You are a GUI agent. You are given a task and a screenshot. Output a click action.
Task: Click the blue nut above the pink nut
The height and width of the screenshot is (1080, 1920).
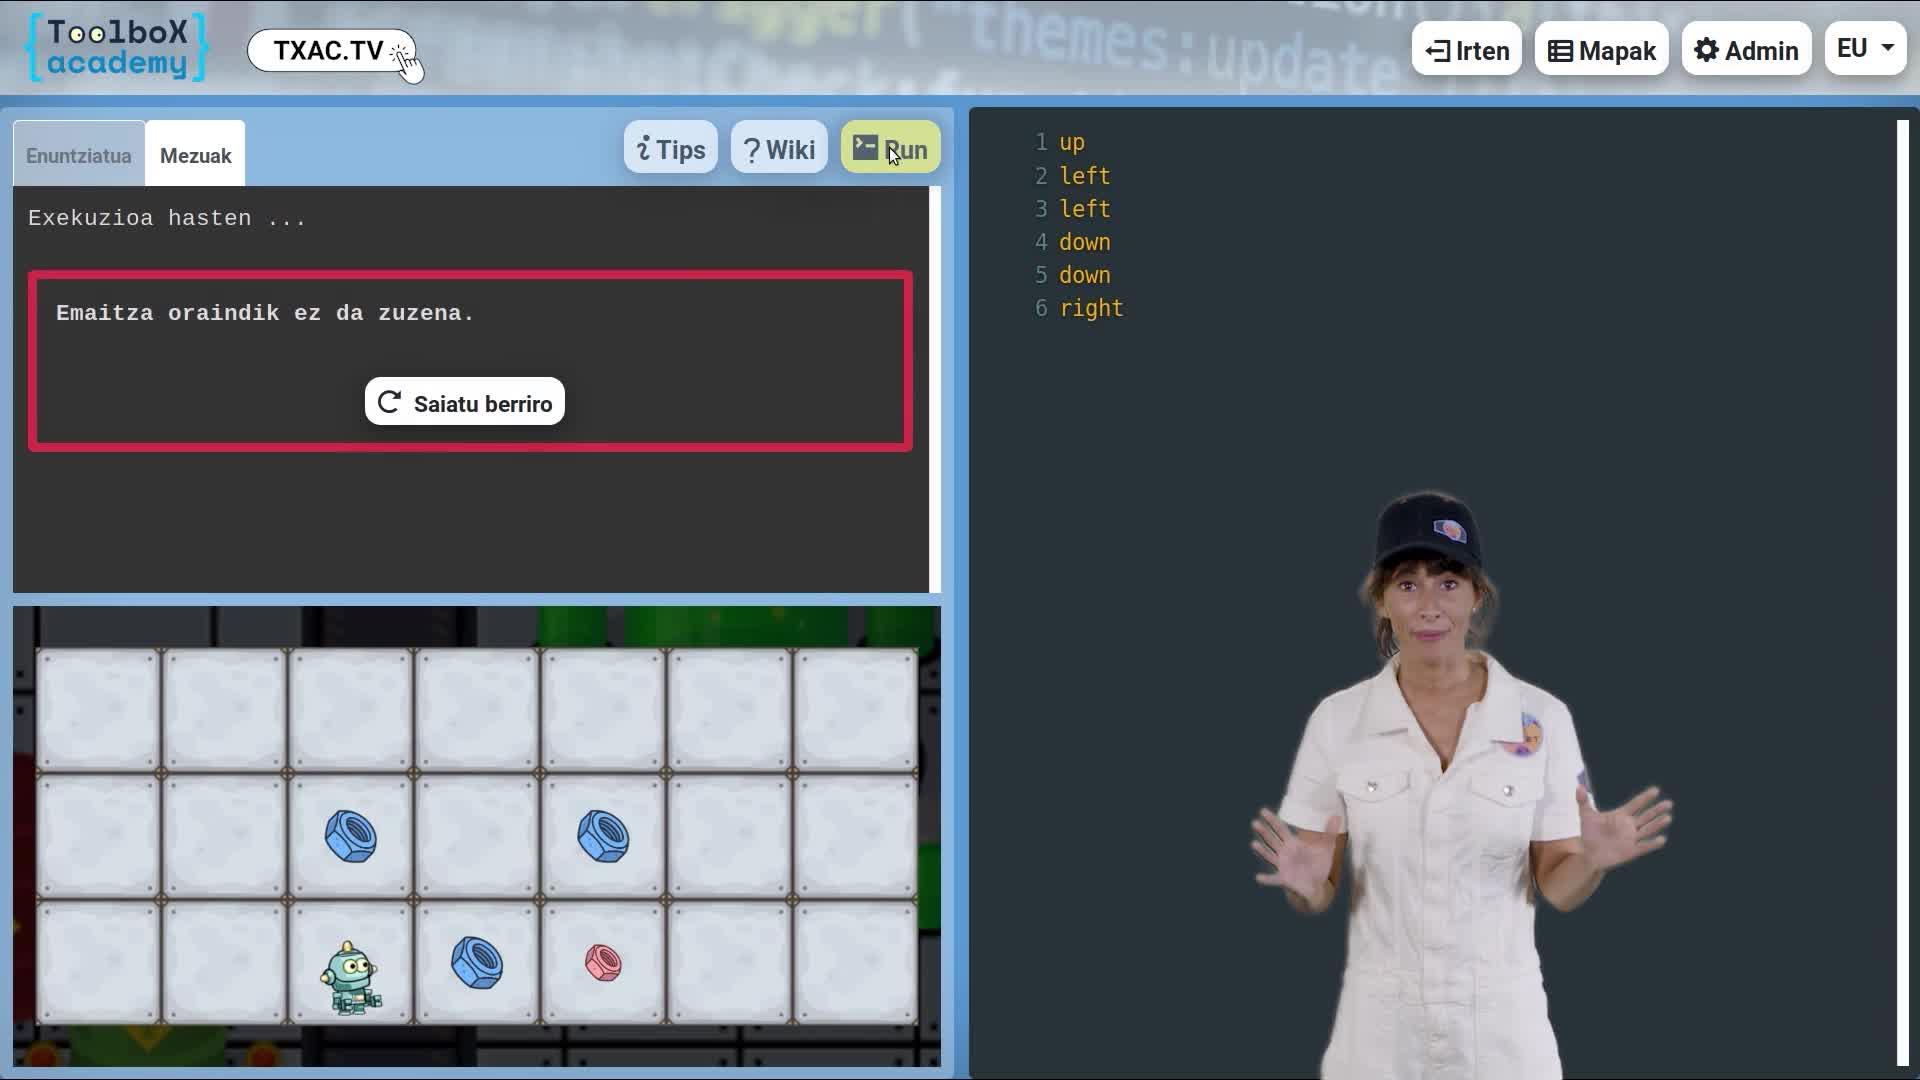click(x=603, y=836)
